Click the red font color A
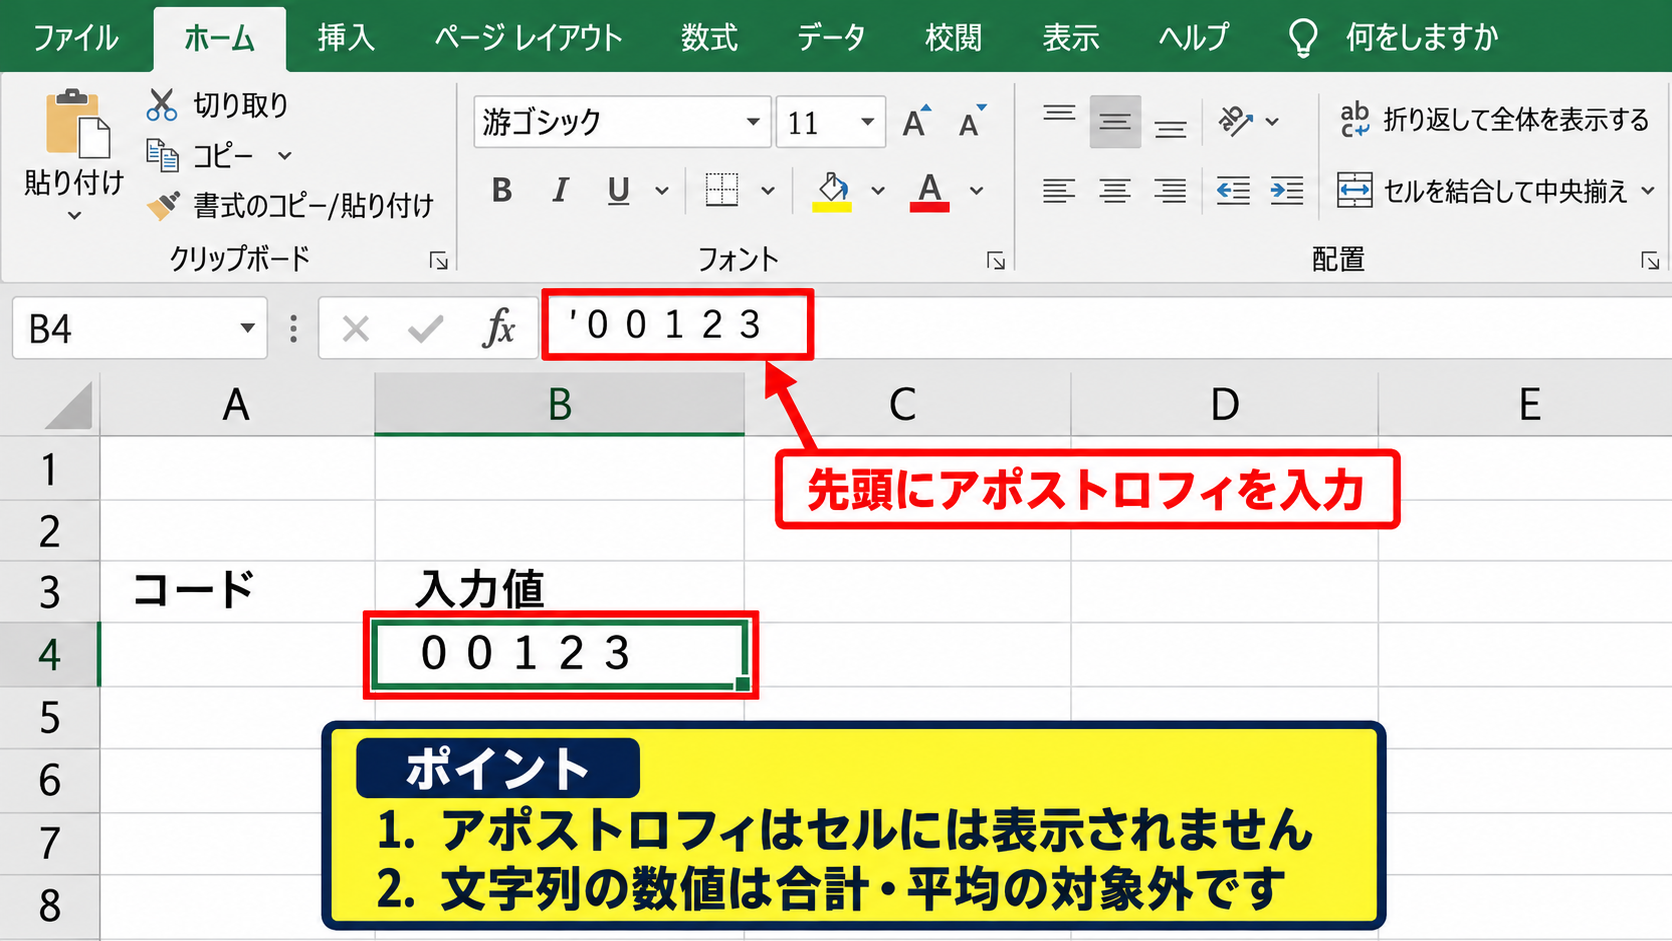 tap(930, 191)
